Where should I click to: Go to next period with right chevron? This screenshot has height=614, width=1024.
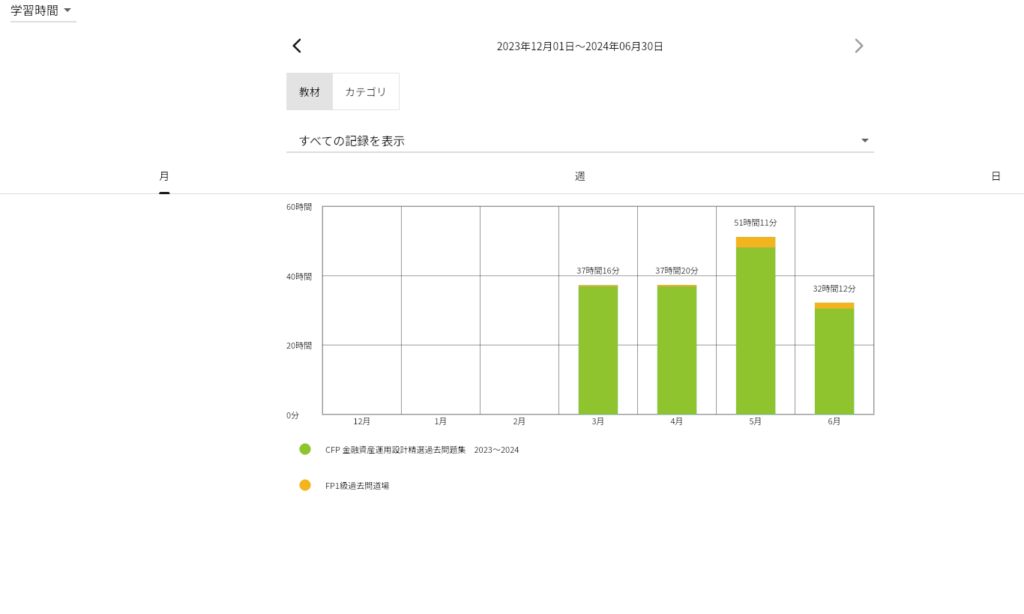858,46
